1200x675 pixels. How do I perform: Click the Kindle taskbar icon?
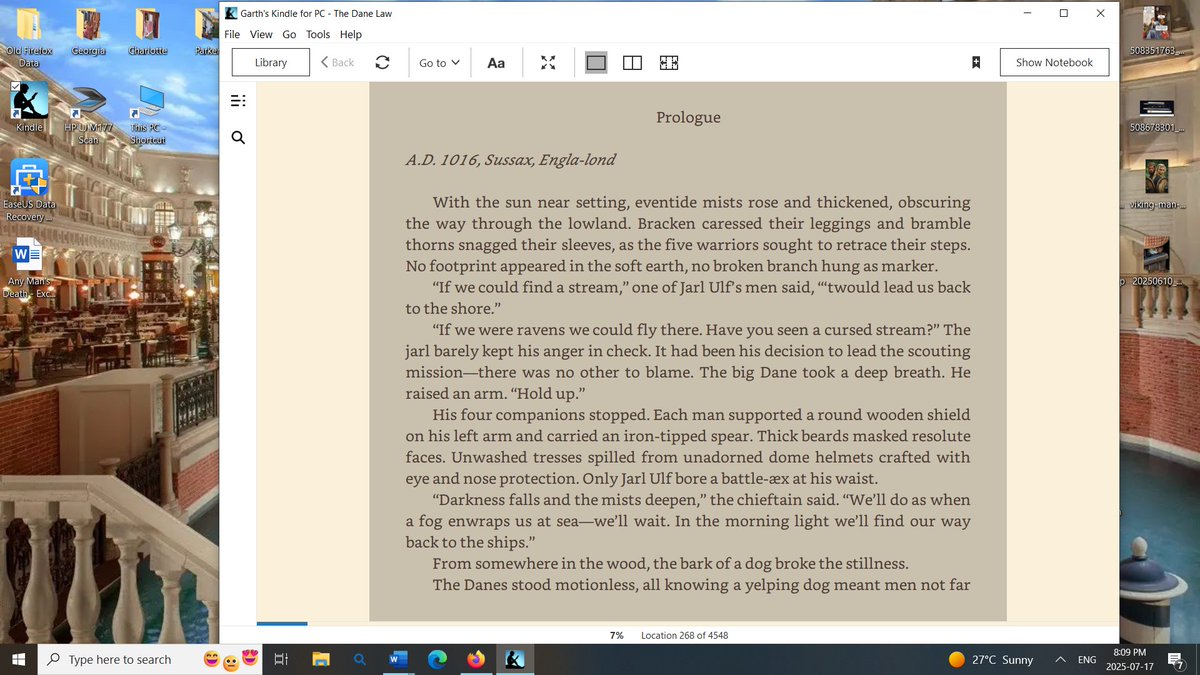514,659
